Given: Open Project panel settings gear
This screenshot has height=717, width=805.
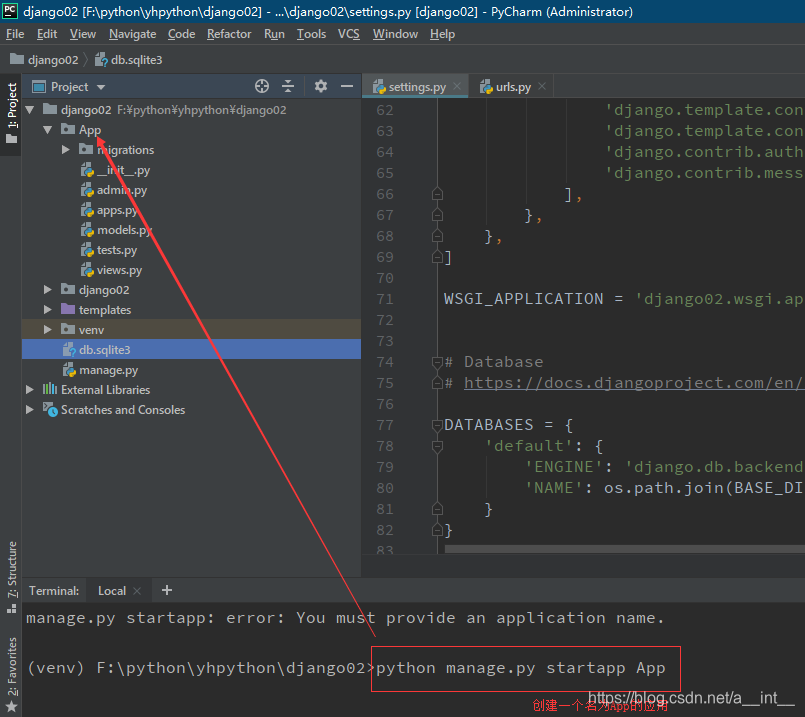Looking at the screenshot, I should pos(321,86).
